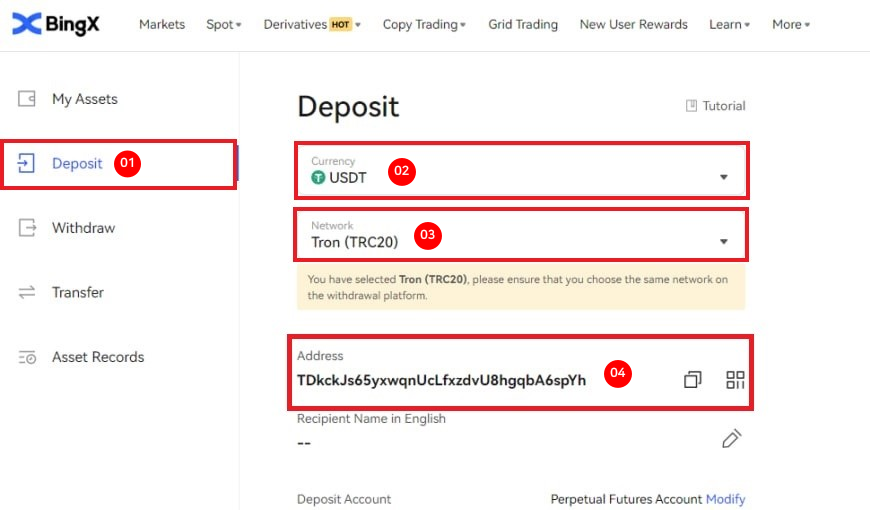Click the Asset Records icon
Image resolution: width=870 pixels, height=510 pixels.
(27, 357)
